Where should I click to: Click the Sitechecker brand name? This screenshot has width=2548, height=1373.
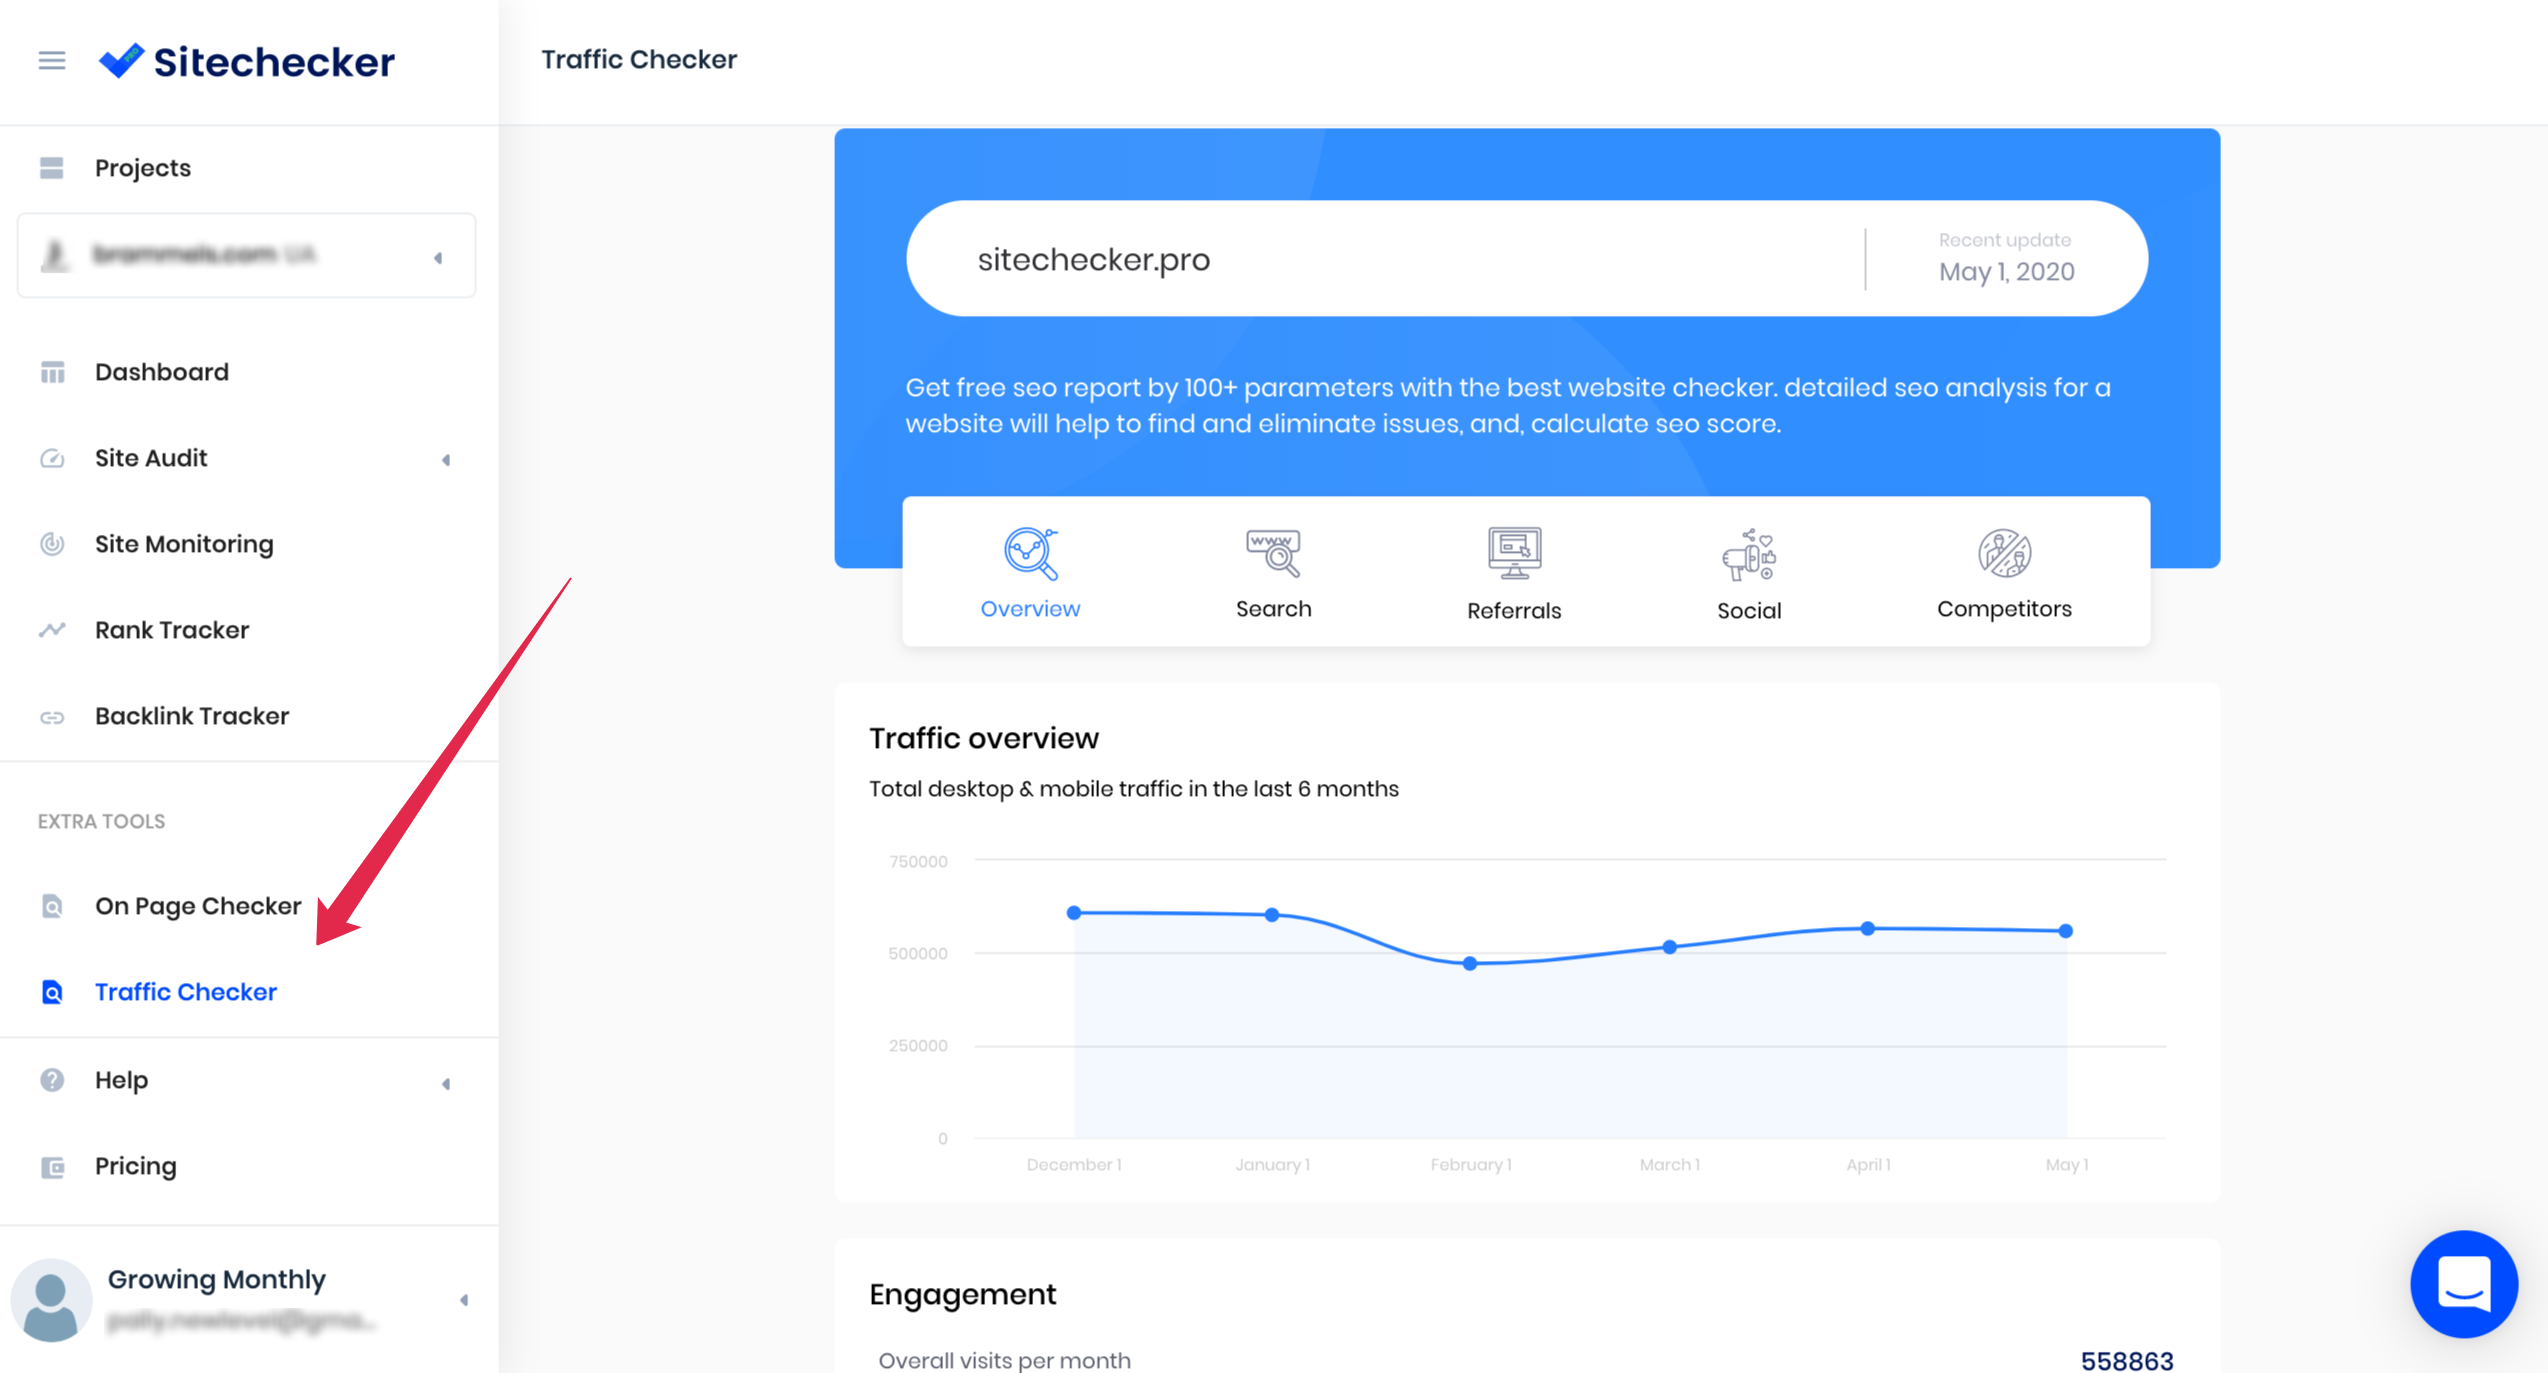click(274, 62)
